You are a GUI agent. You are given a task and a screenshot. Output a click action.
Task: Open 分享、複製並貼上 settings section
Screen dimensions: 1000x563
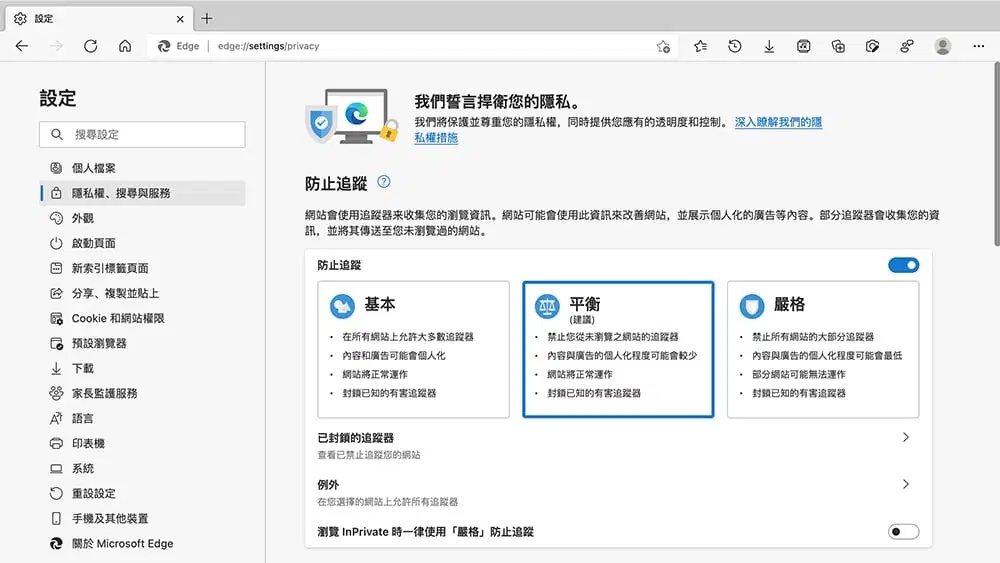[x=142, y=293]
